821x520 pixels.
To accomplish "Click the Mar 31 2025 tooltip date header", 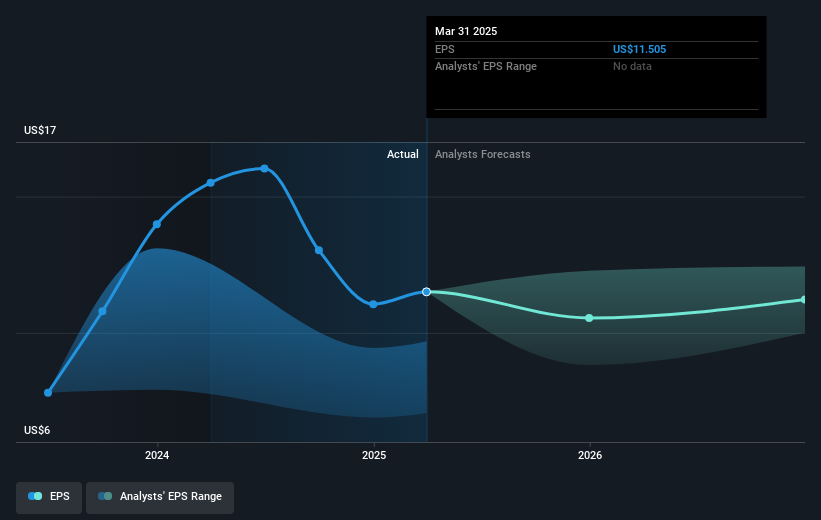I will pyautogui.click(x=466, y=31).
